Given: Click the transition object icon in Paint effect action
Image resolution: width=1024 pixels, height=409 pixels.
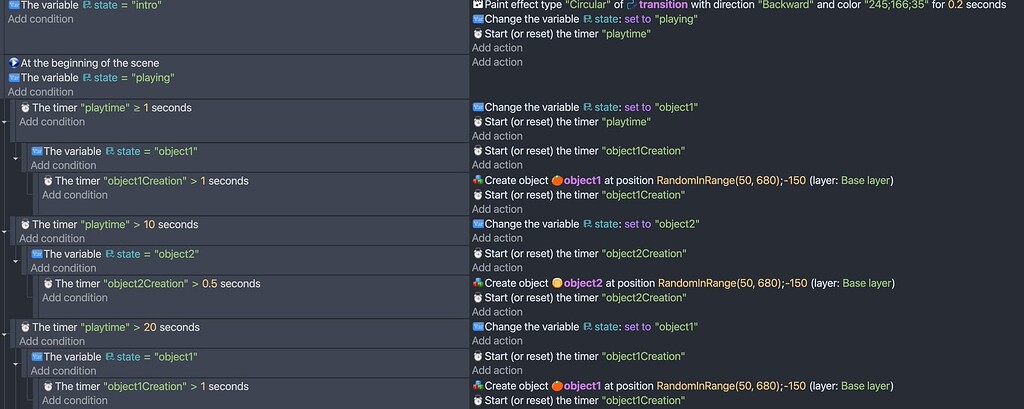Looking at the screenshot, I should (x=631, y=5).
